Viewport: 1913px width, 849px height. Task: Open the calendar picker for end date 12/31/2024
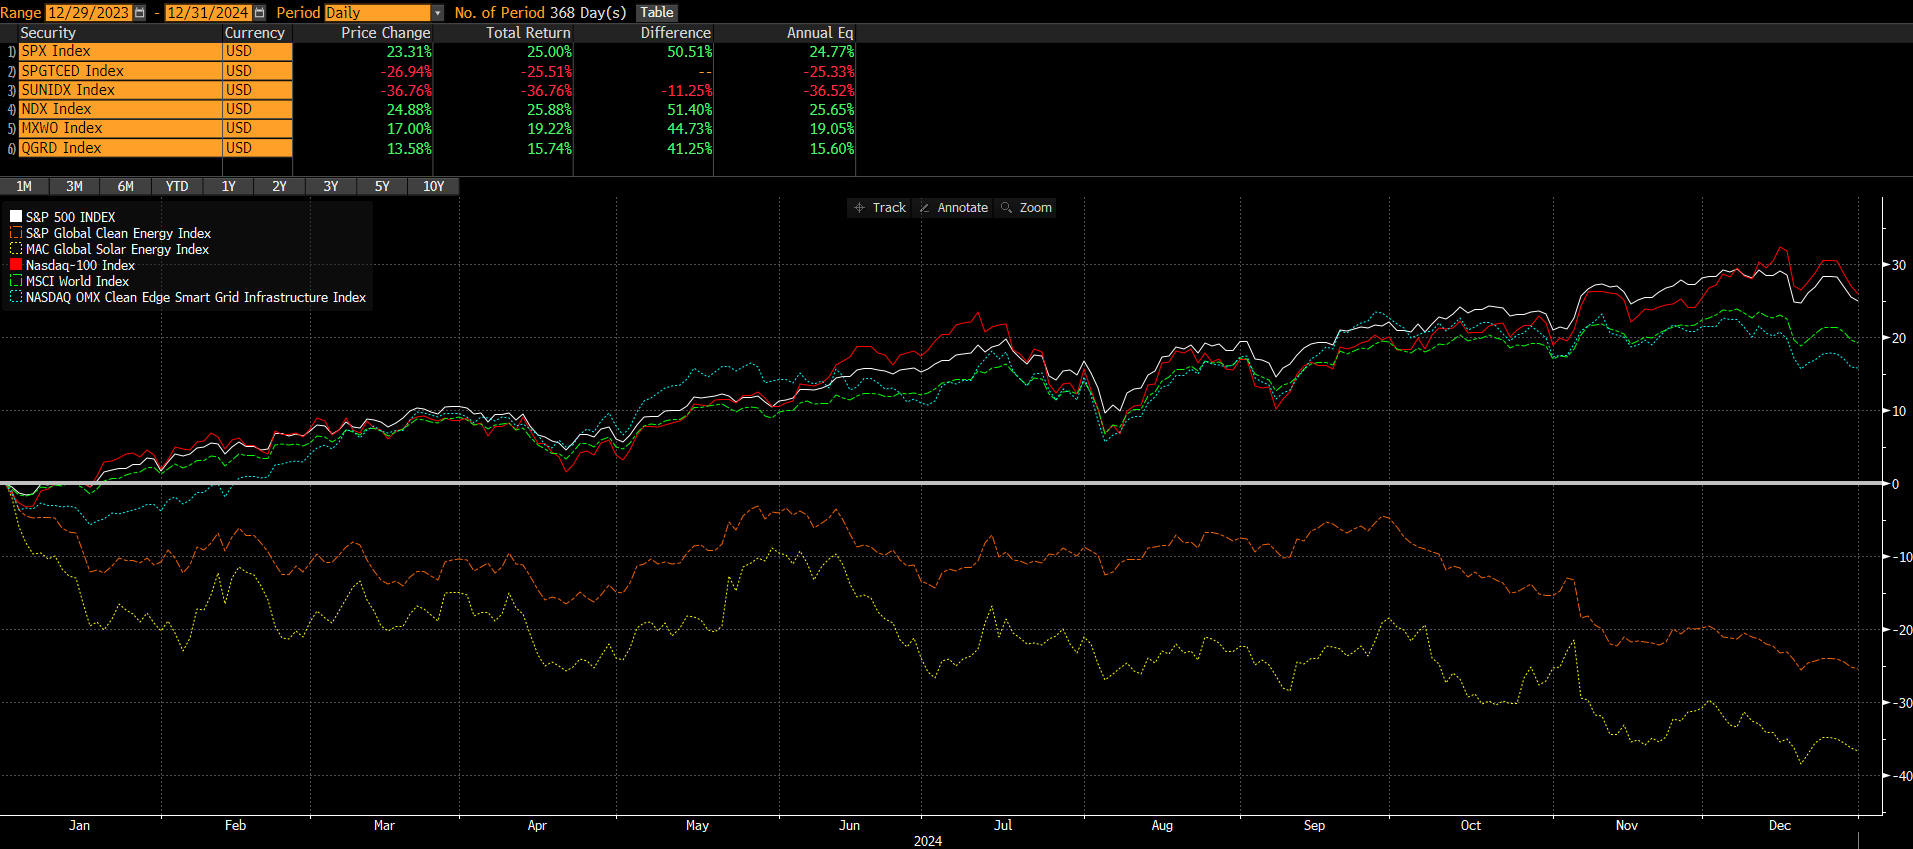click(x=260, y=13)
